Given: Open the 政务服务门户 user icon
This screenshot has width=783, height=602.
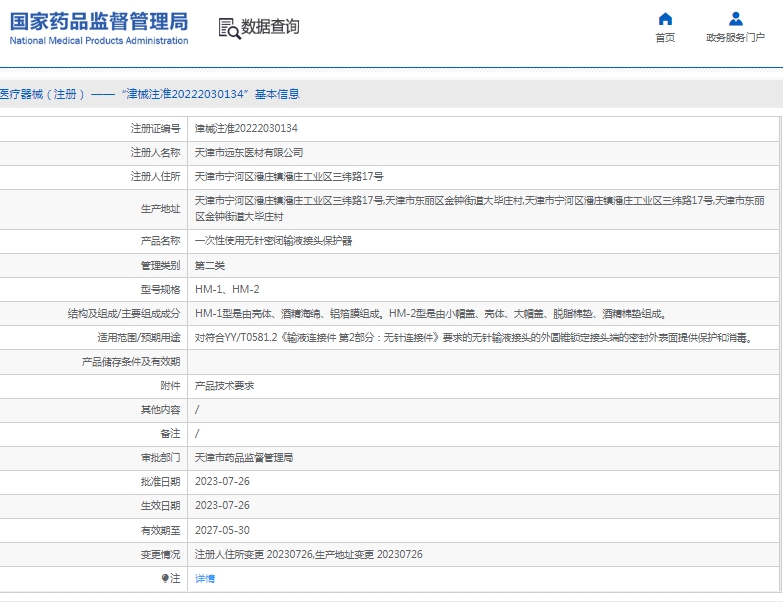Looking at the screenshot, I should point(736,19).
